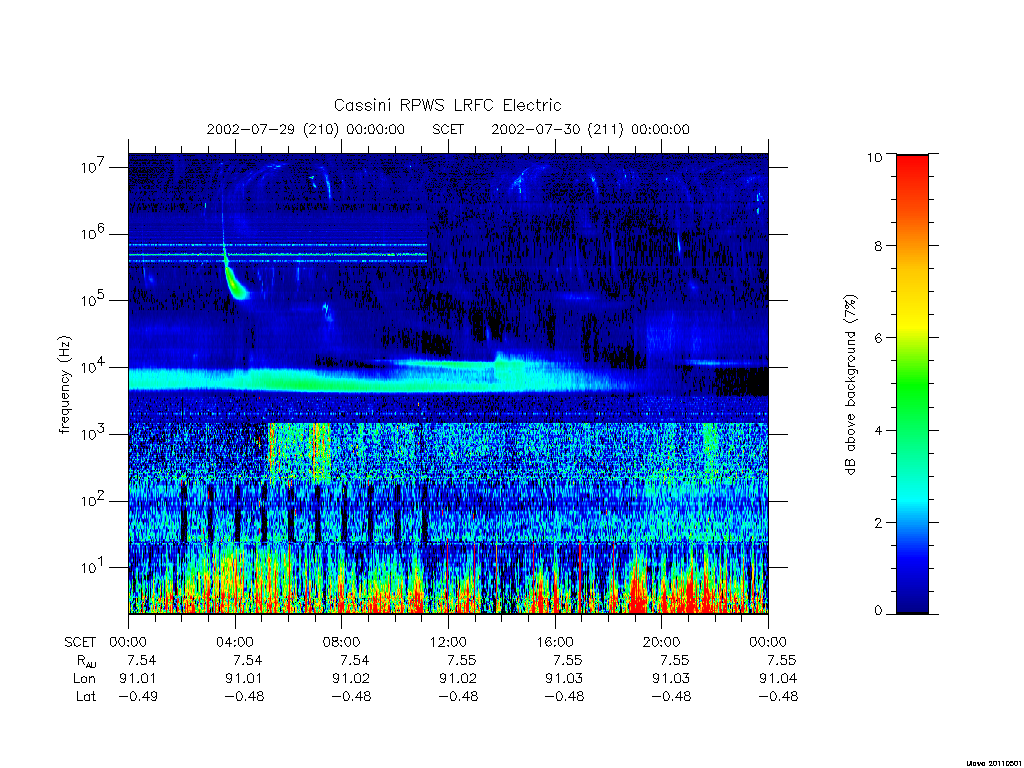Click the bright green burst near 10^5 Hz
Screen dimensions: 1024x768
(234, 281)
